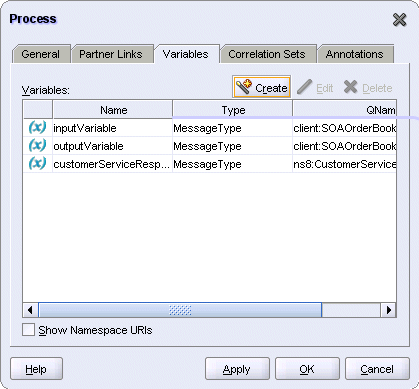This screenshot has width=419, height=389.
Task: Enable Show Namespace URIs checkbox
Action: 28,330
